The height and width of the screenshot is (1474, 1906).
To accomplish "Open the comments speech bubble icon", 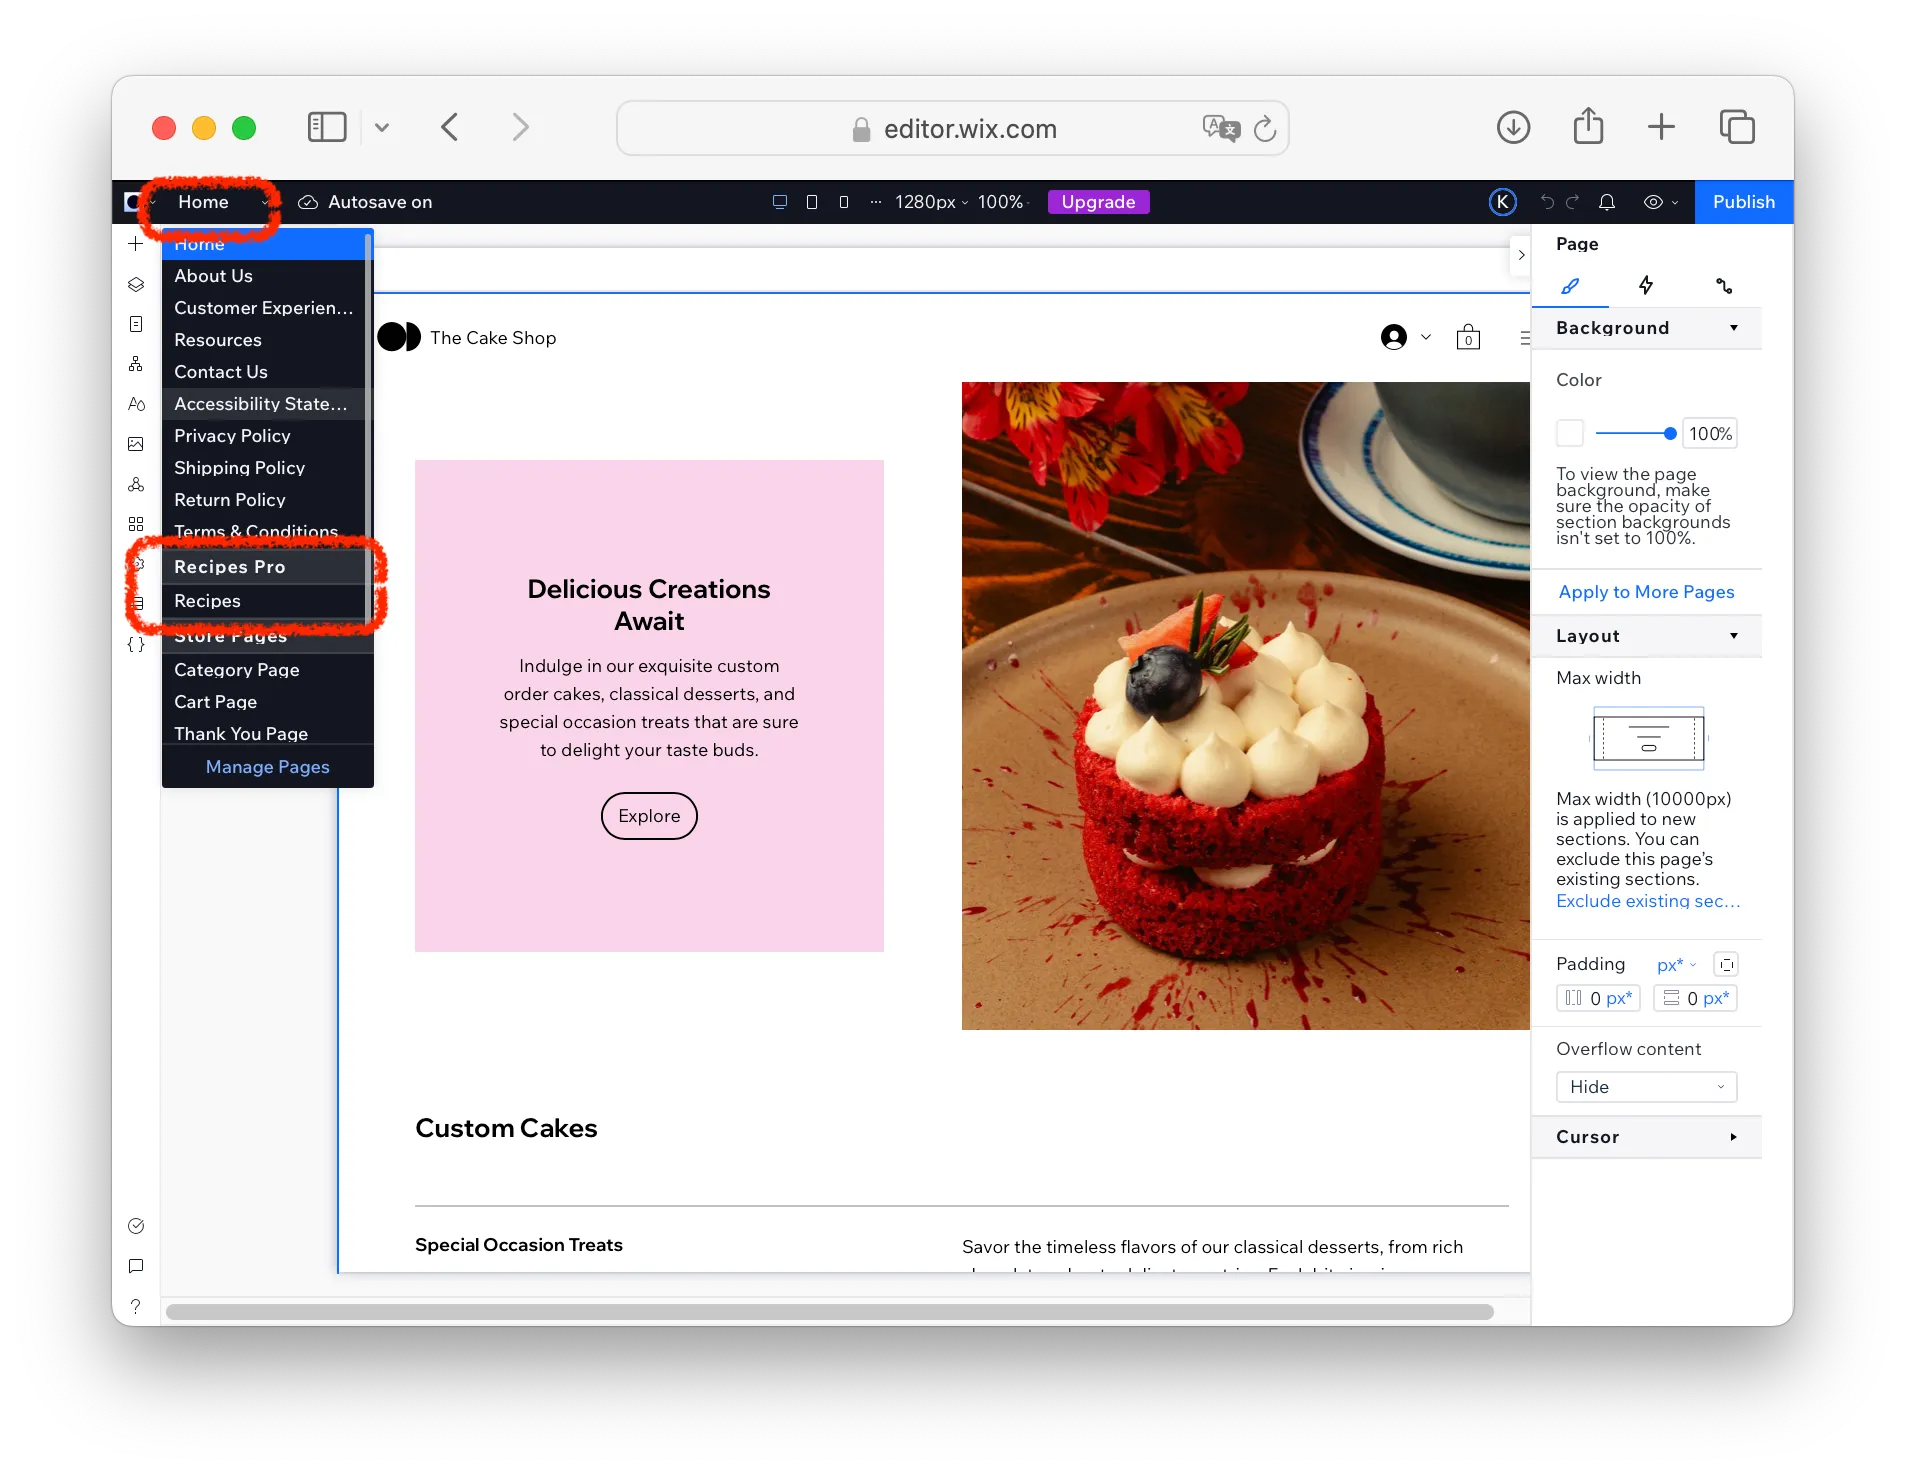I will [136, 1266].
